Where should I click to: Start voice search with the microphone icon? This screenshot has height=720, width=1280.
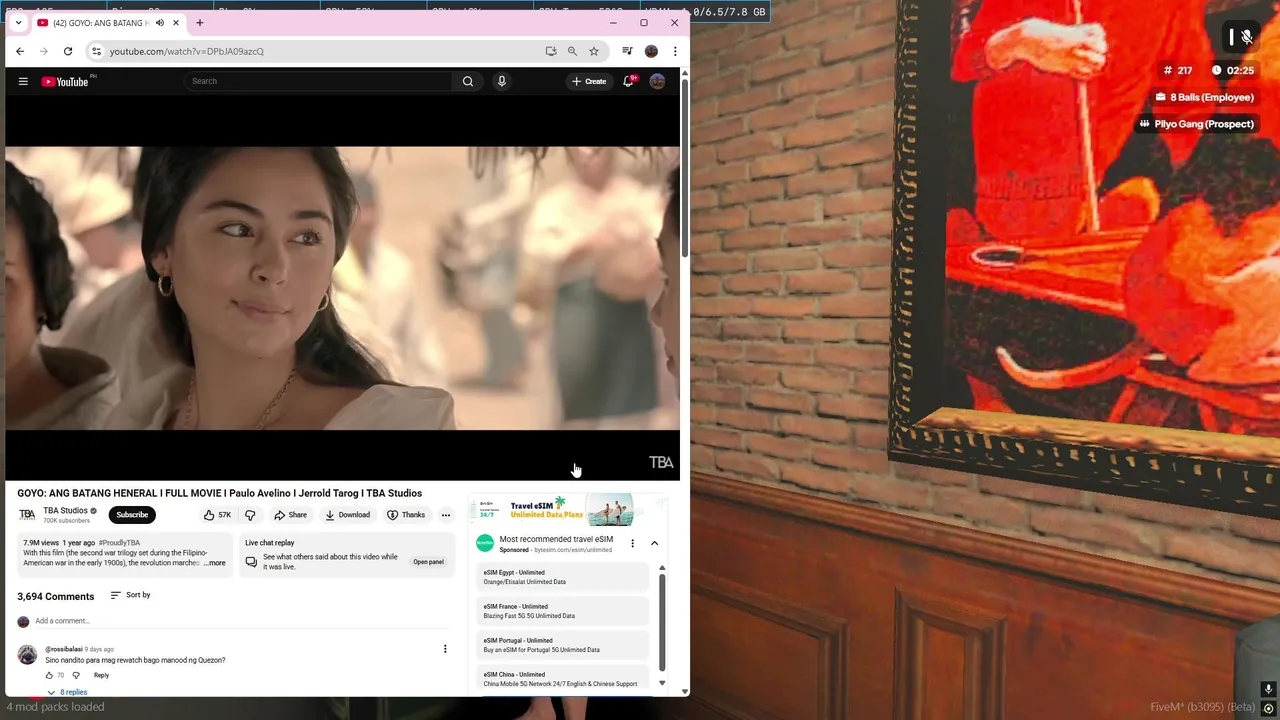(502, 81)
